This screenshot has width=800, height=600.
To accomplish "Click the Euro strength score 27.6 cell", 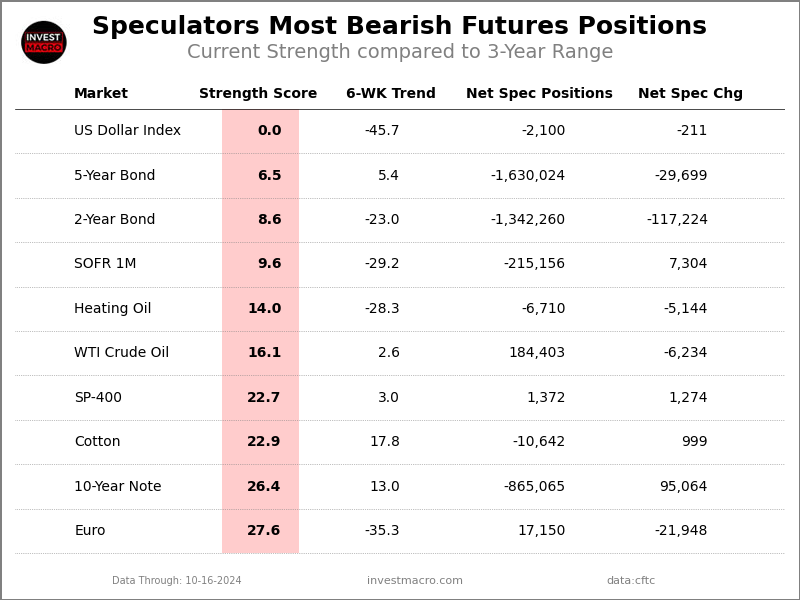I will pyautogui.click(x=264, y=531).
